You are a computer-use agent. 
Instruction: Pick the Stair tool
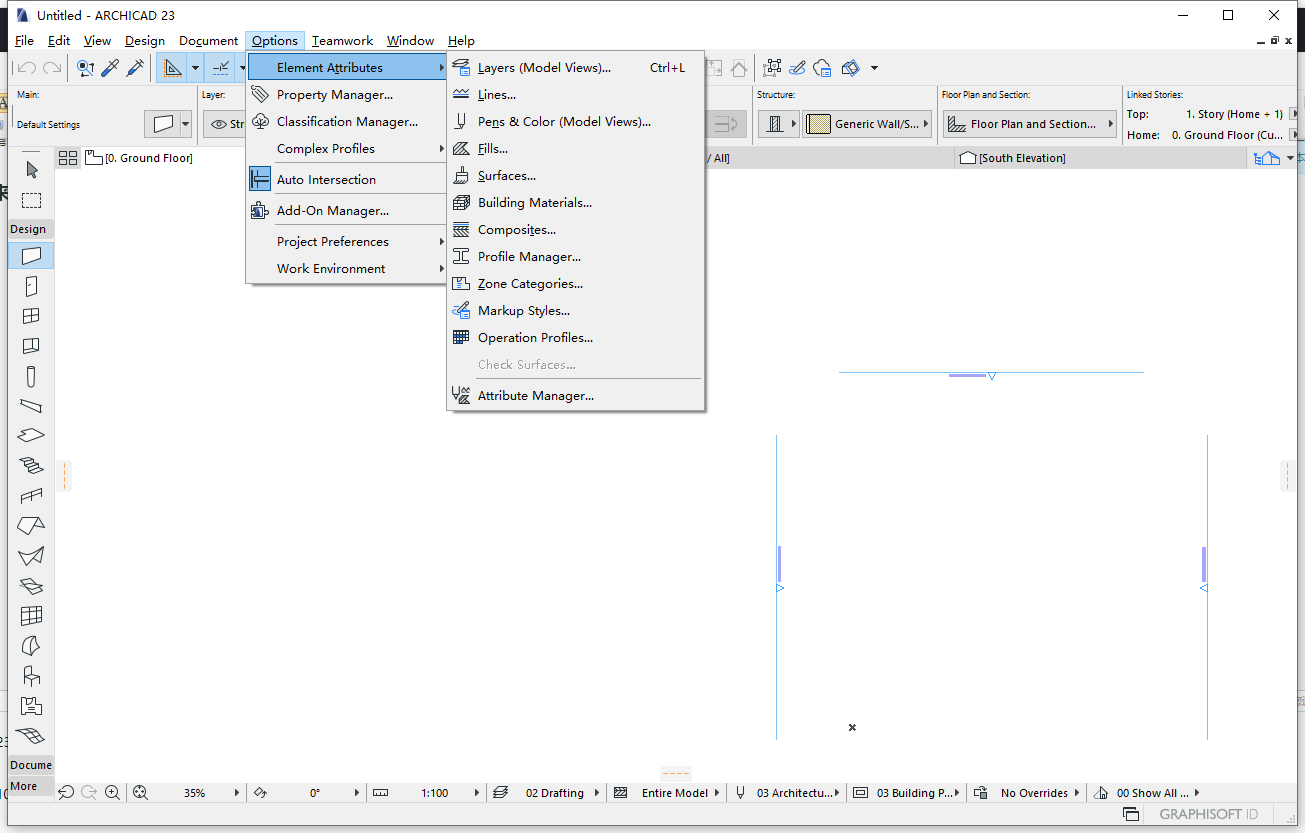(x=31, y=466)
